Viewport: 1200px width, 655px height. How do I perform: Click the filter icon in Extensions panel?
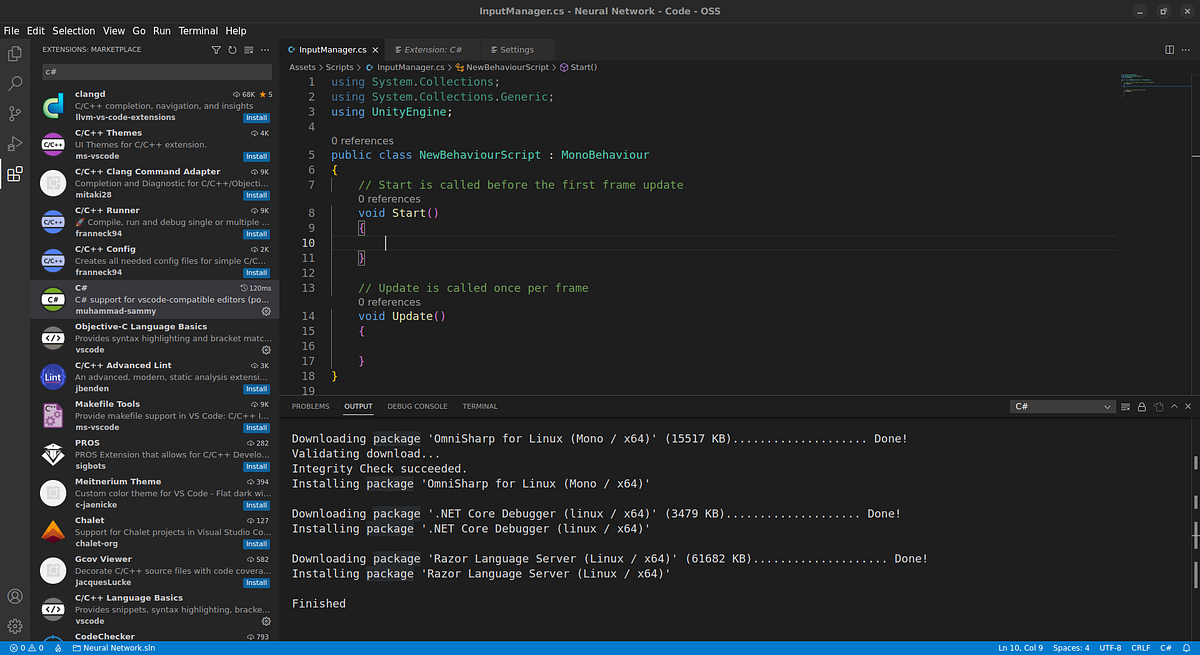click(216, 49)
